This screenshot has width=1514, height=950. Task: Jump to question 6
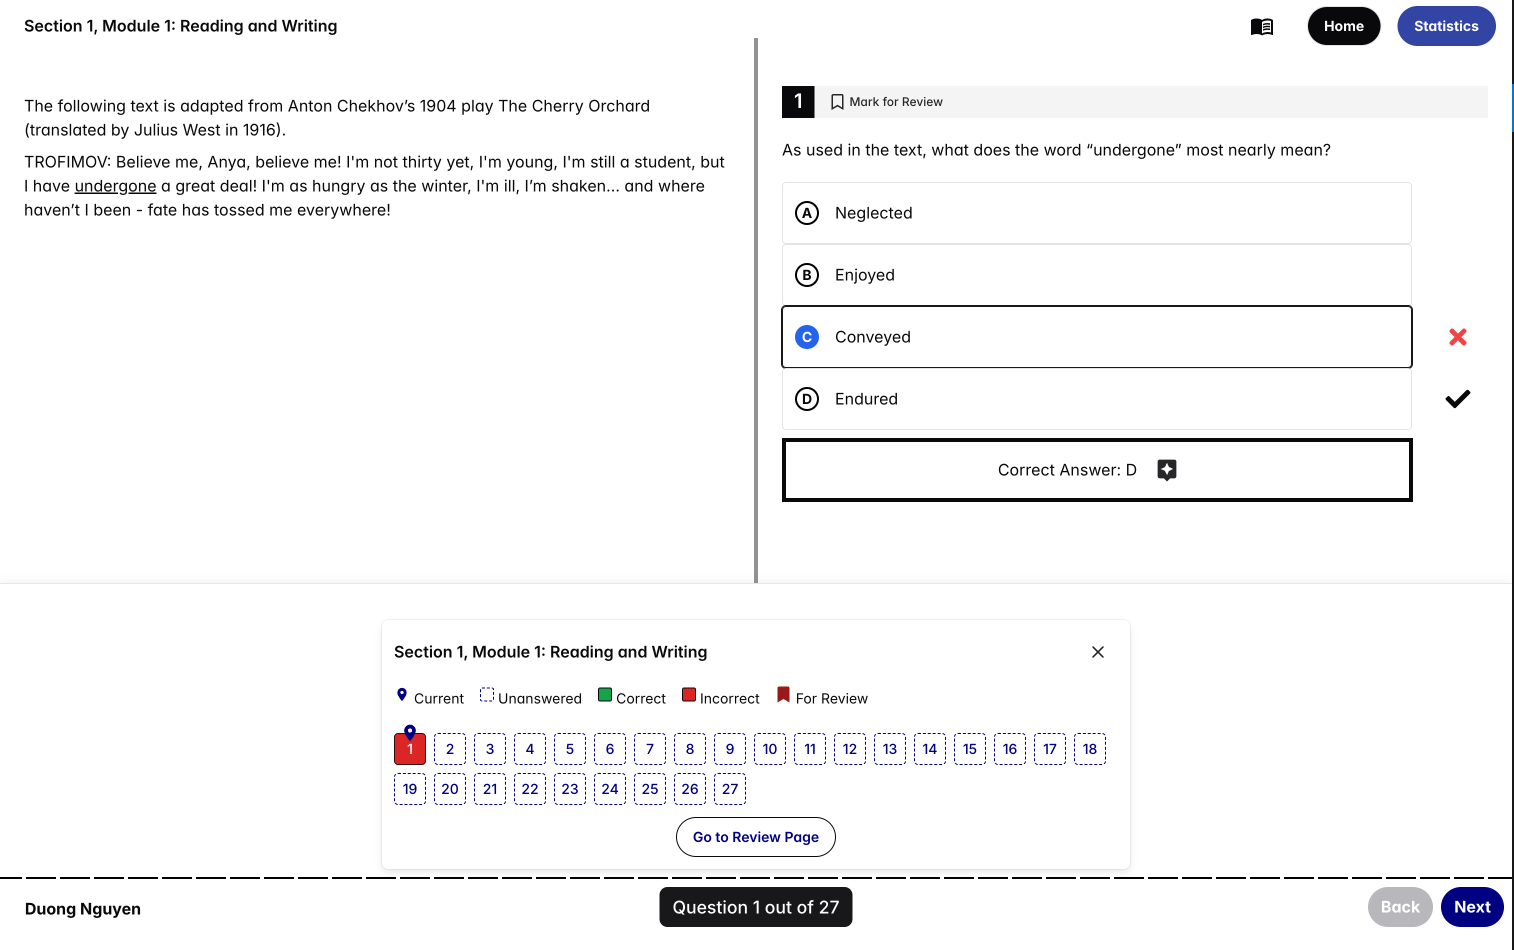tap(610, 749)
